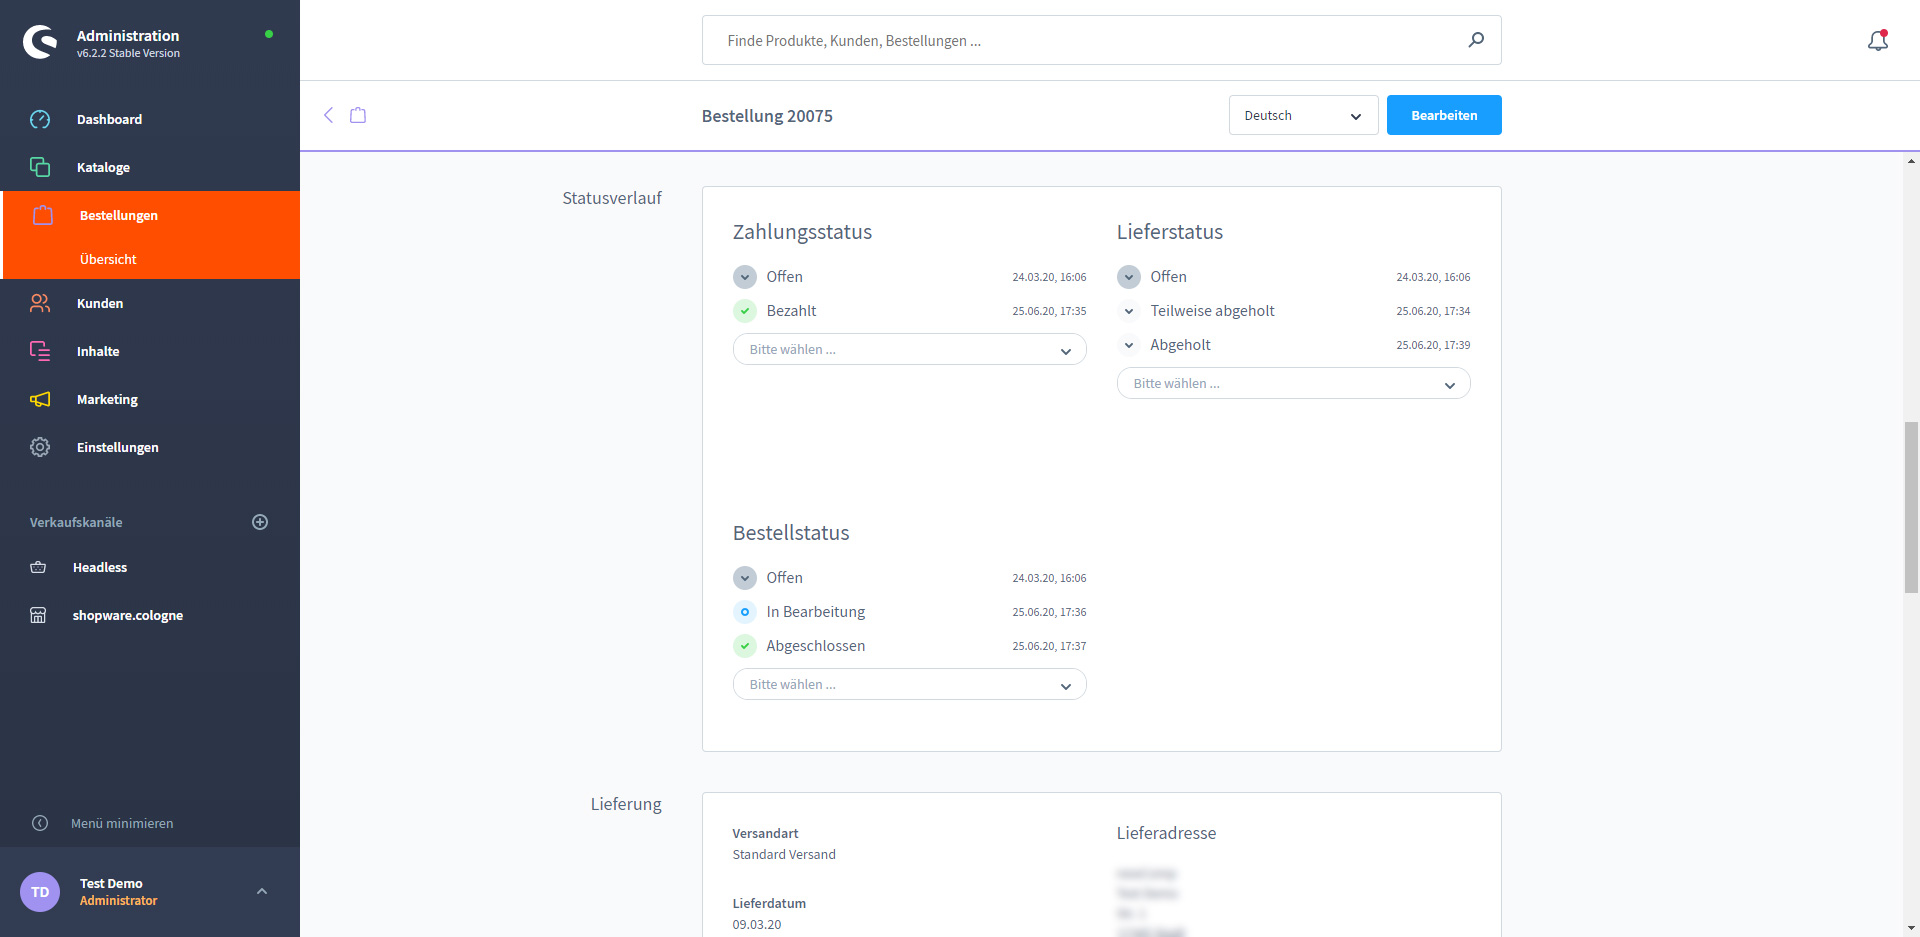The width and height of the screenshot is (1920, 937).
Task: Click the Einstellungen gear icon
Action: click(40, 447)
